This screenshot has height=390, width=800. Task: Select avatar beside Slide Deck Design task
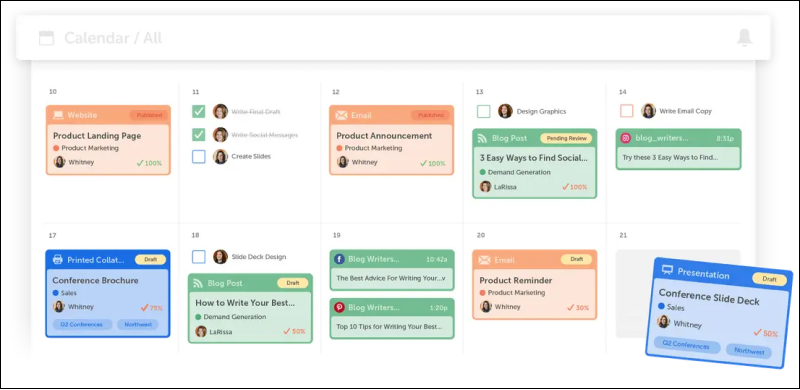(x=220, y=257)
